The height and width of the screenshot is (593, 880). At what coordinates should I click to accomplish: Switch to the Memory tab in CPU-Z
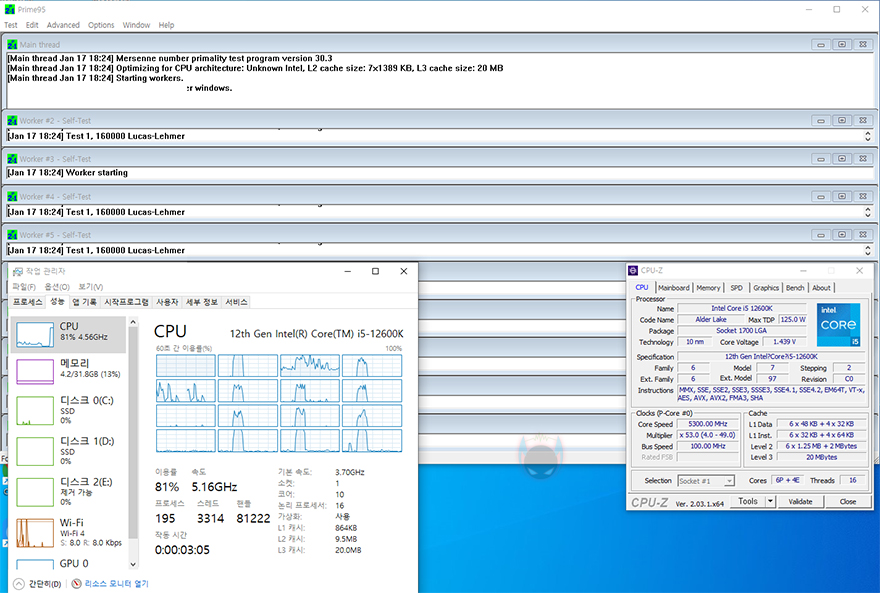(708, 288)
